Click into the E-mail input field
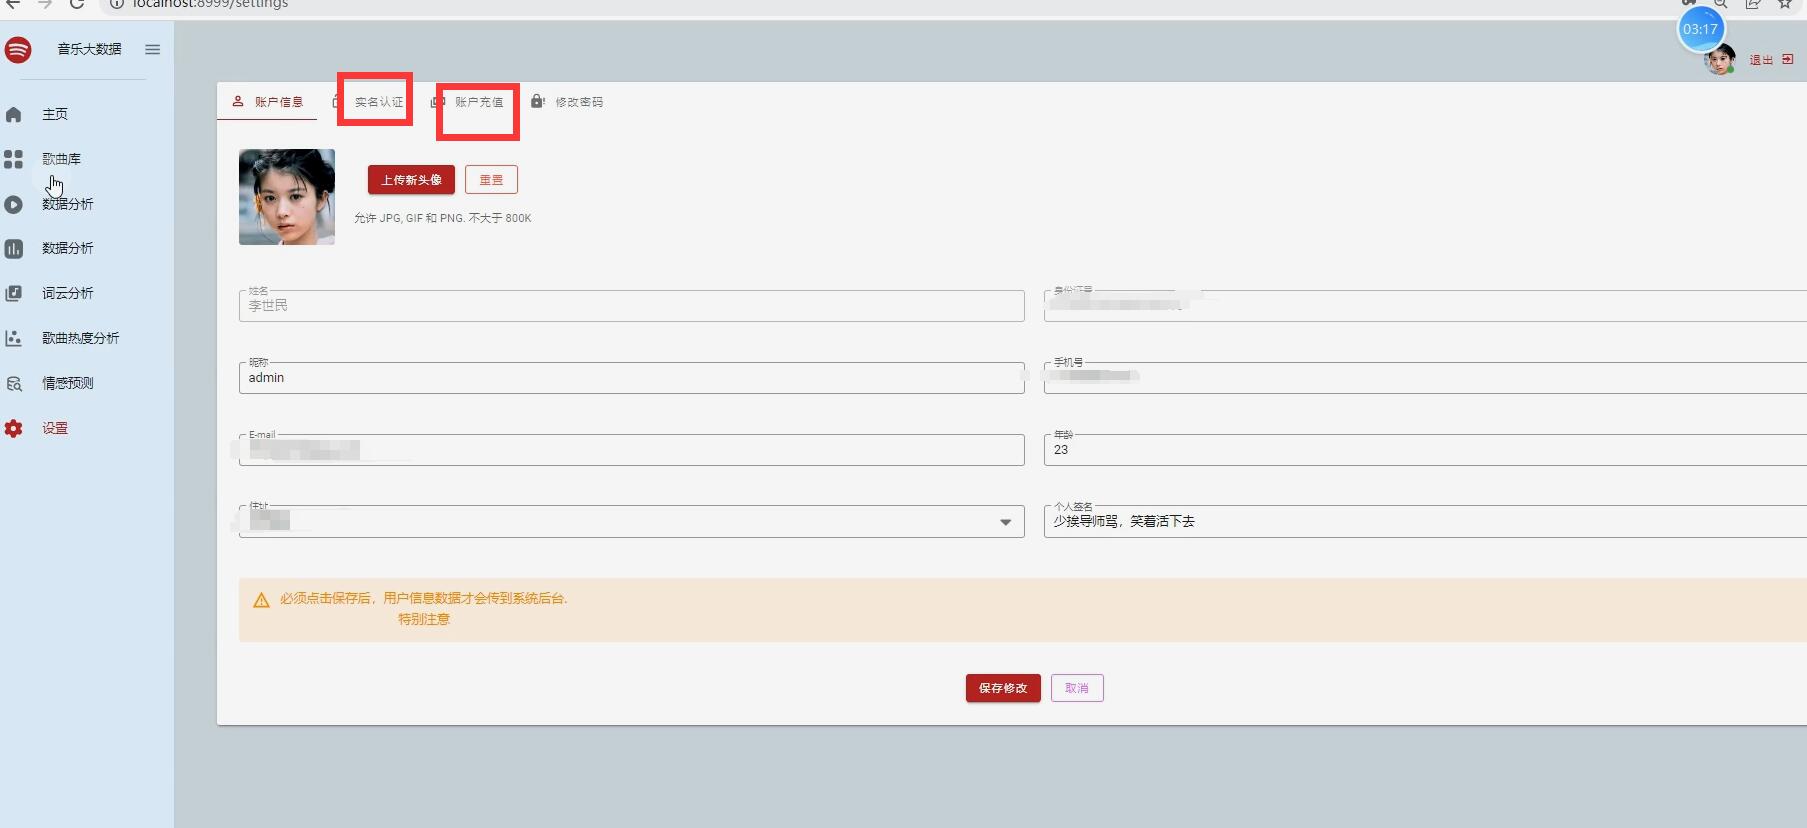This screenshot has width=1807, height=828. point(632,450)
